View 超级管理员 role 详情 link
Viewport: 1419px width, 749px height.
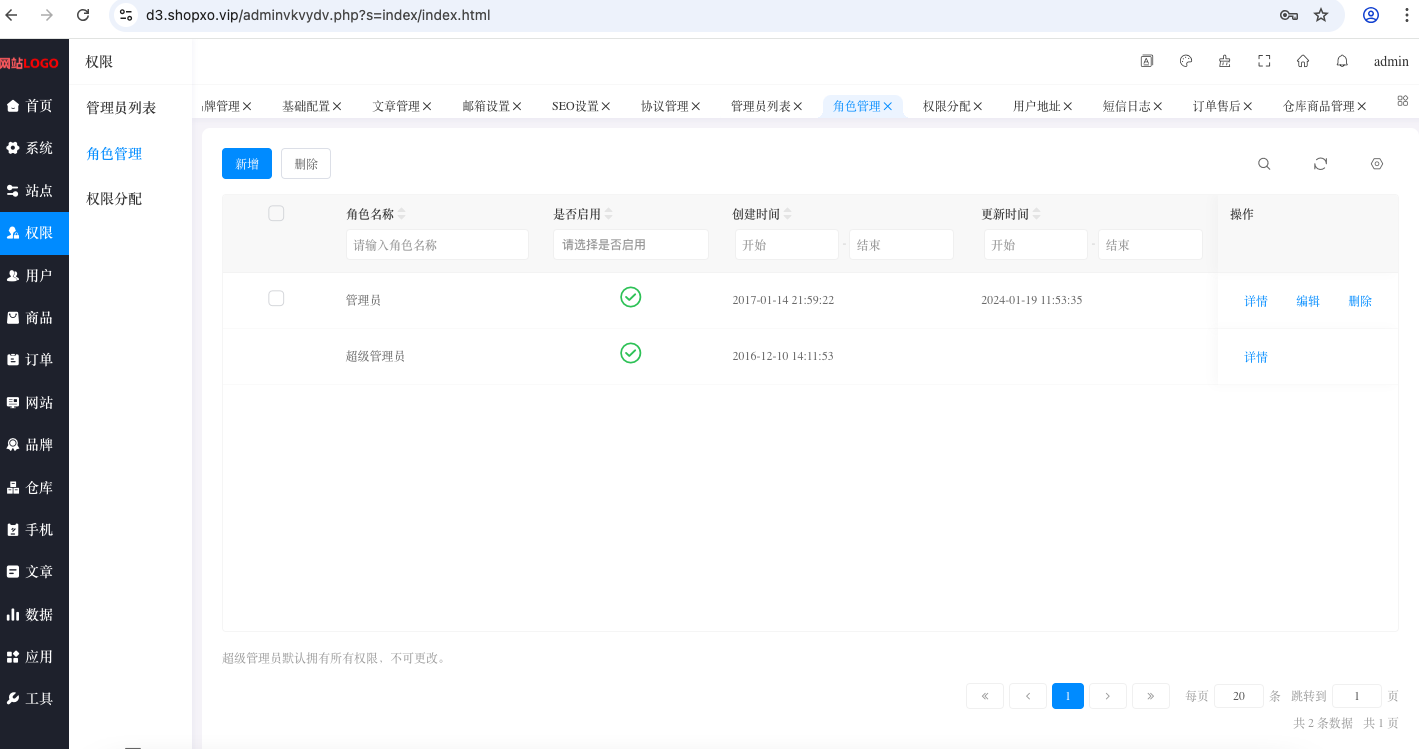tap(1256, 357)
